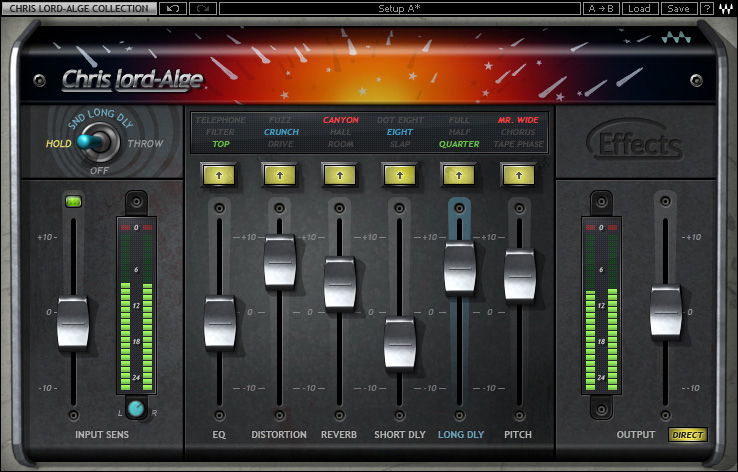Open the help question mark button
The height and width of the screenshot is (472, 738).
coord(706,8)
